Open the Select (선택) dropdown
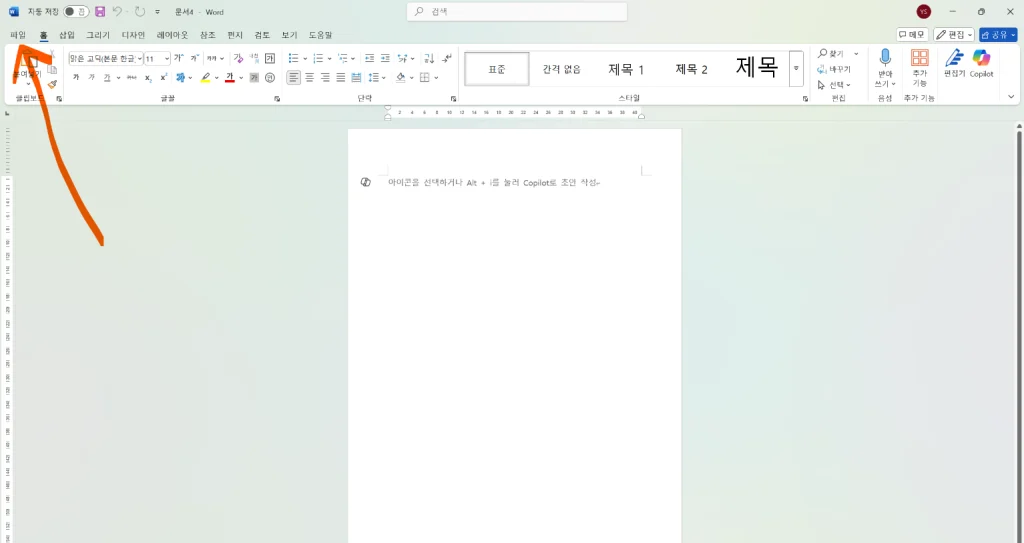 [x=834, y=85]
